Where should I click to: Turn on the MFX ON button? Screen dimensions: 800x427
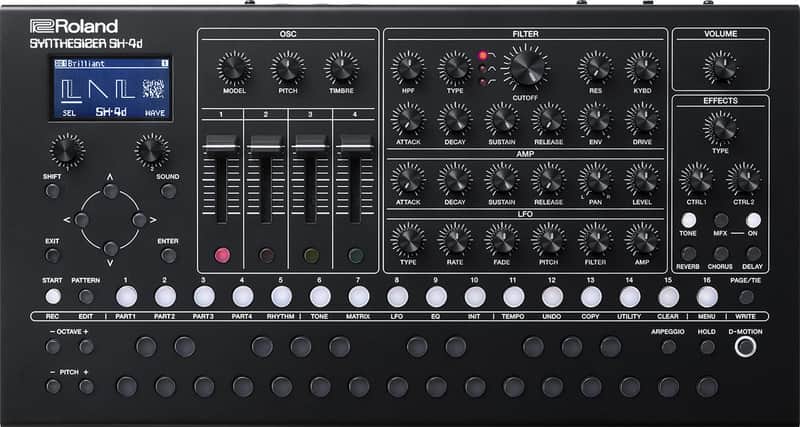(753, 220)
